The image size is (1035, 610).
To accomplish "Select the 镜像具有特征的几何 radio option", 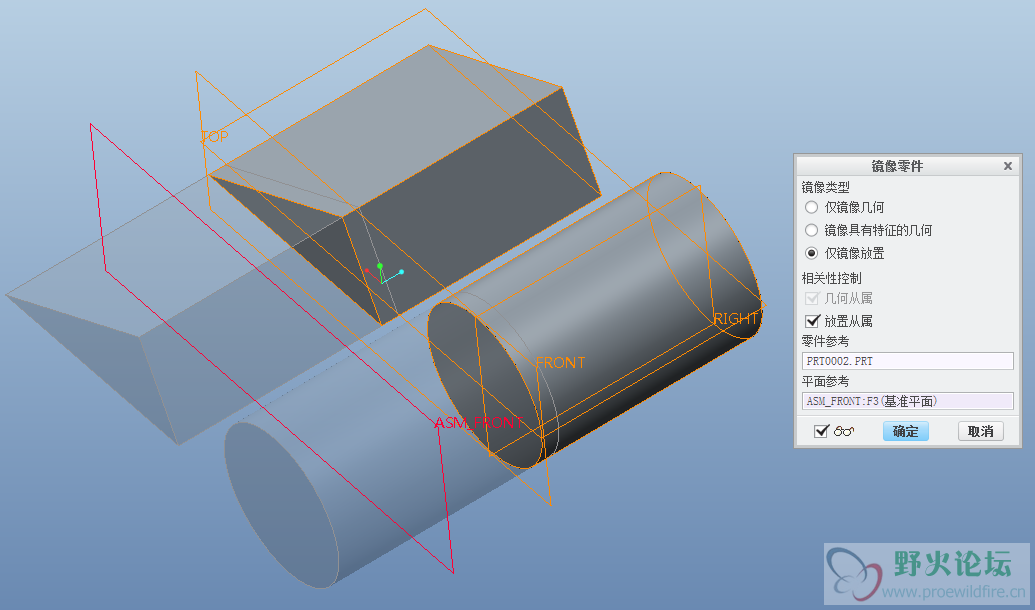I will pos(812,230).
